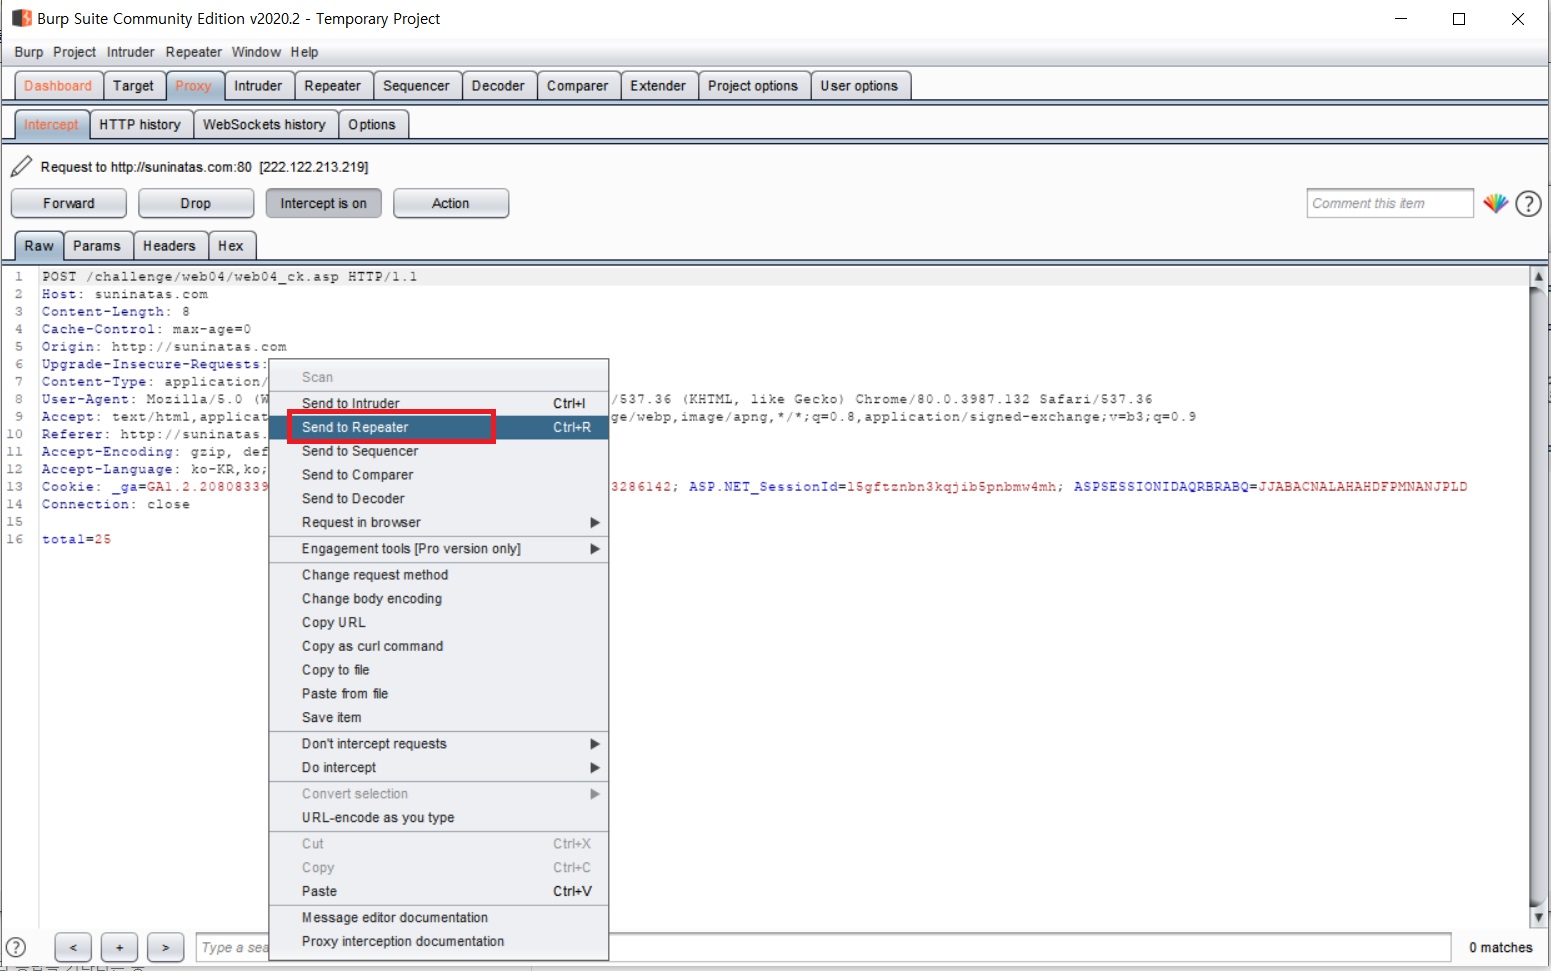
Task: Open the Window menu
Action: coord(256,52)
